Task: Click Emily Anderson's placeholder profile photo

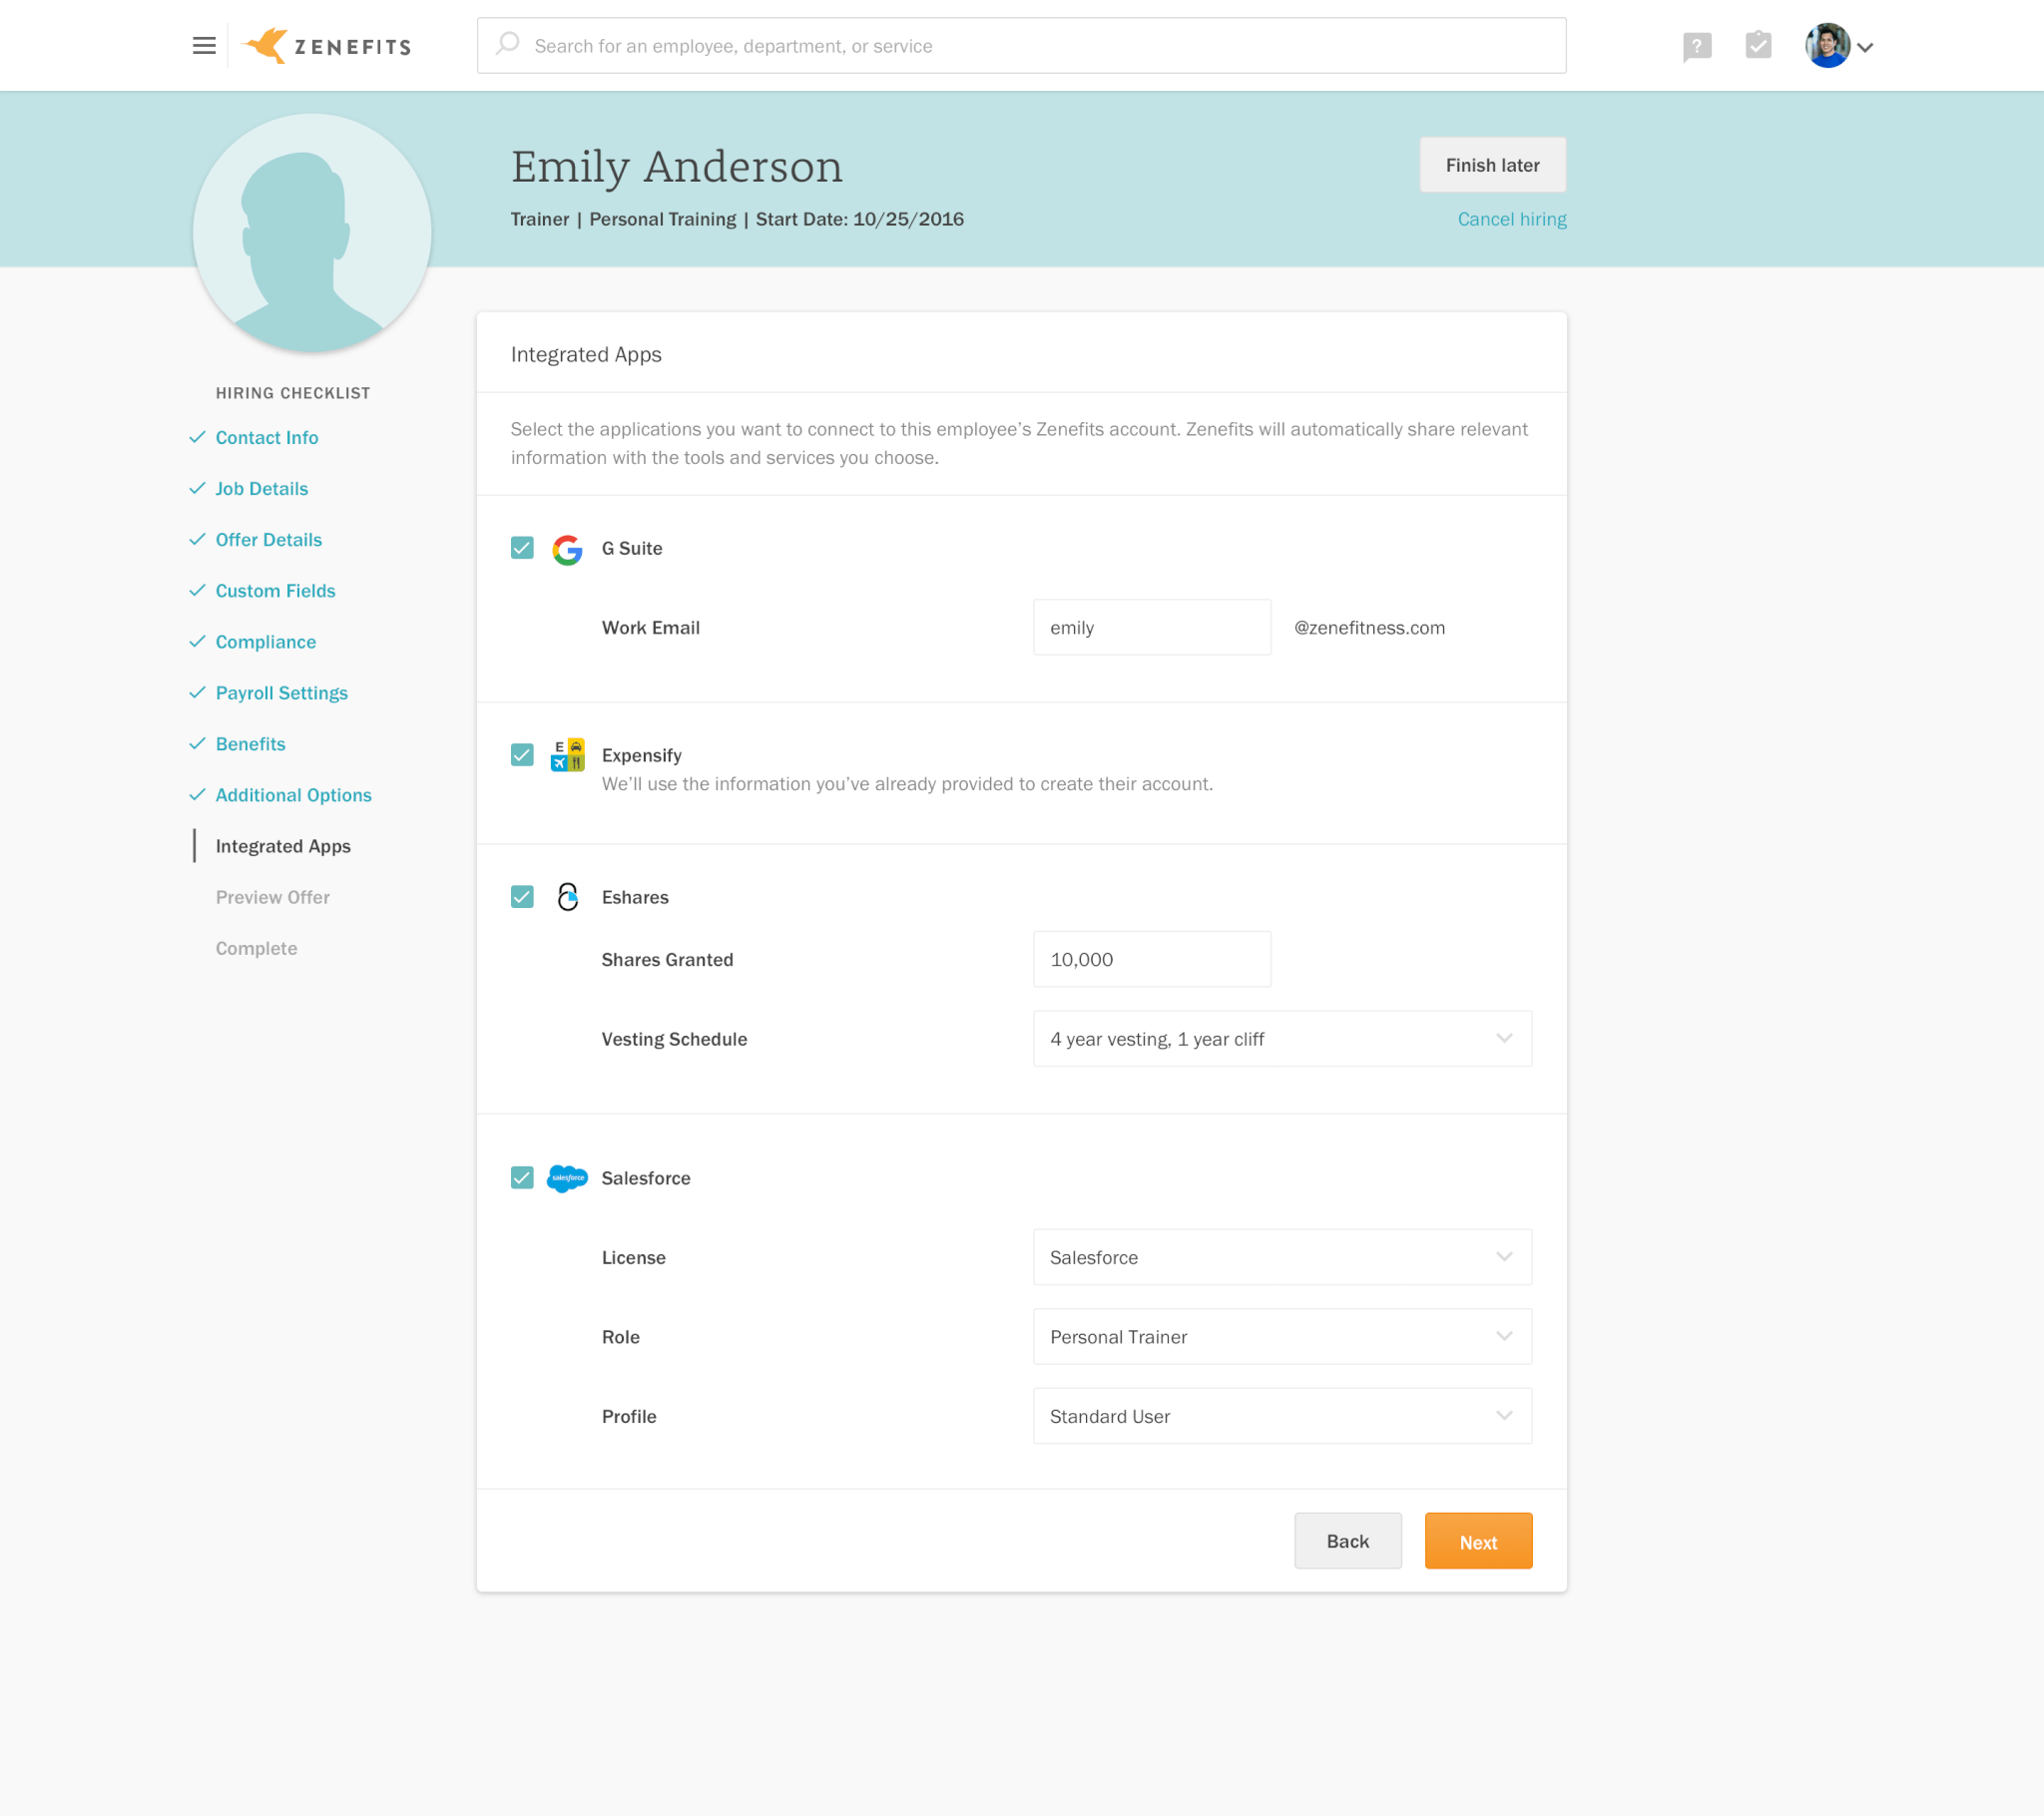Action: point(312,233)
